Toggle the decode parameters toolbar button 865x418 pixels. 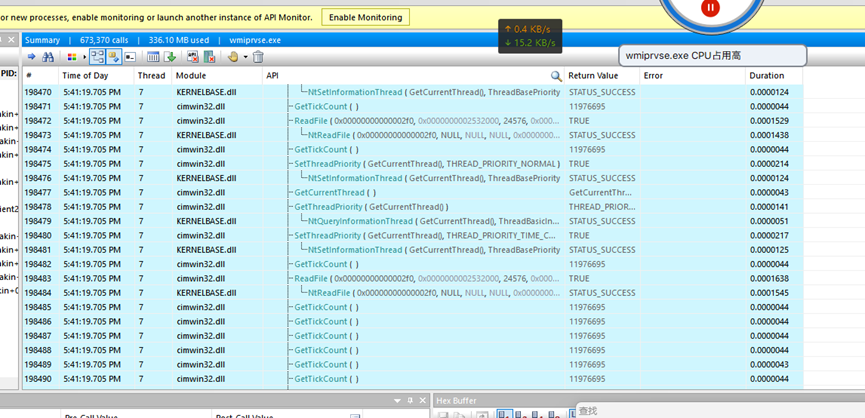point(113,56)
